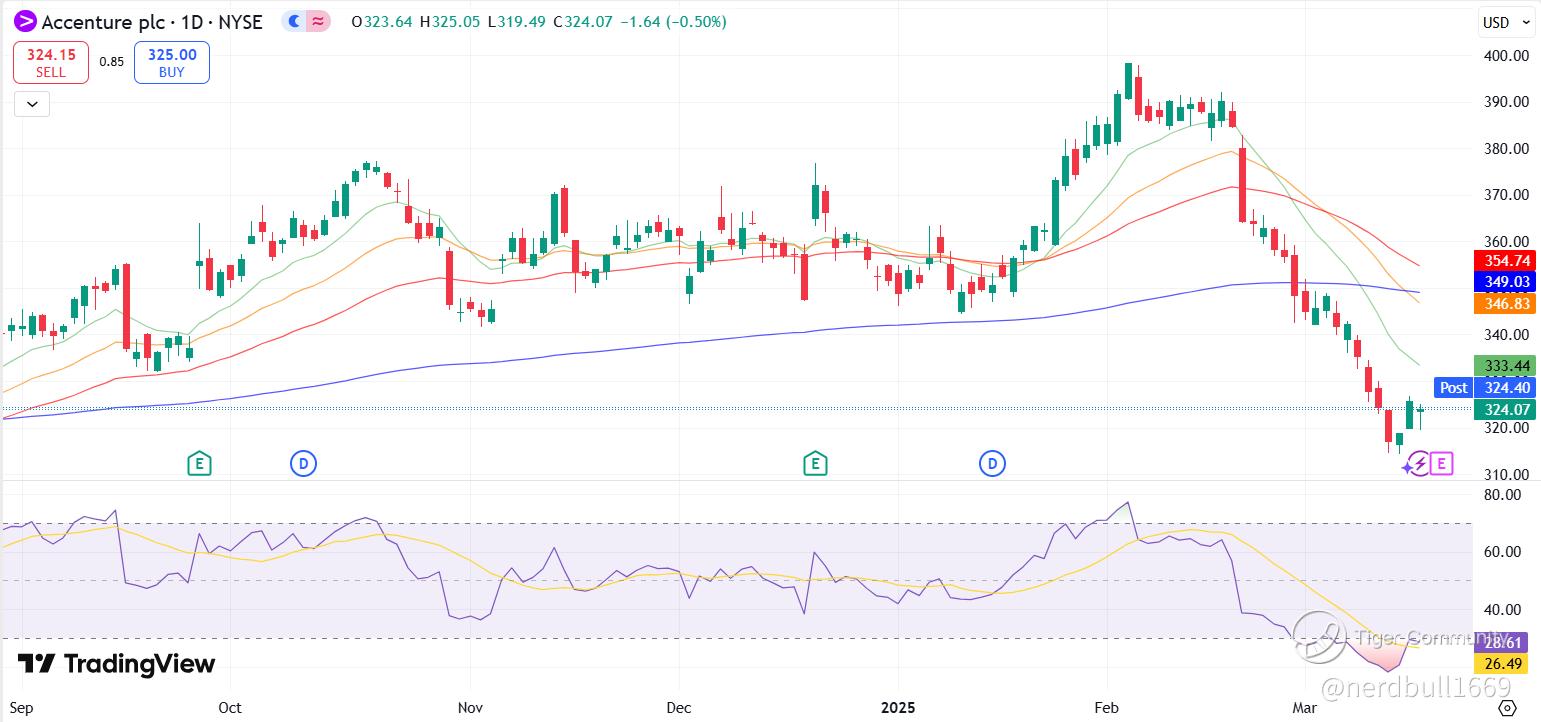Open the chart settings gear icon
This screenshot has height=722, width=1541.
1509,708
